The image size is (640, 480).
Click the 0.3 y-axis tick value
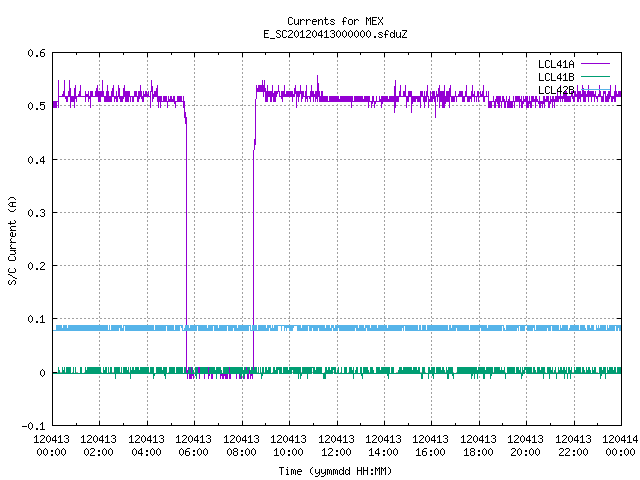point(37,213)
